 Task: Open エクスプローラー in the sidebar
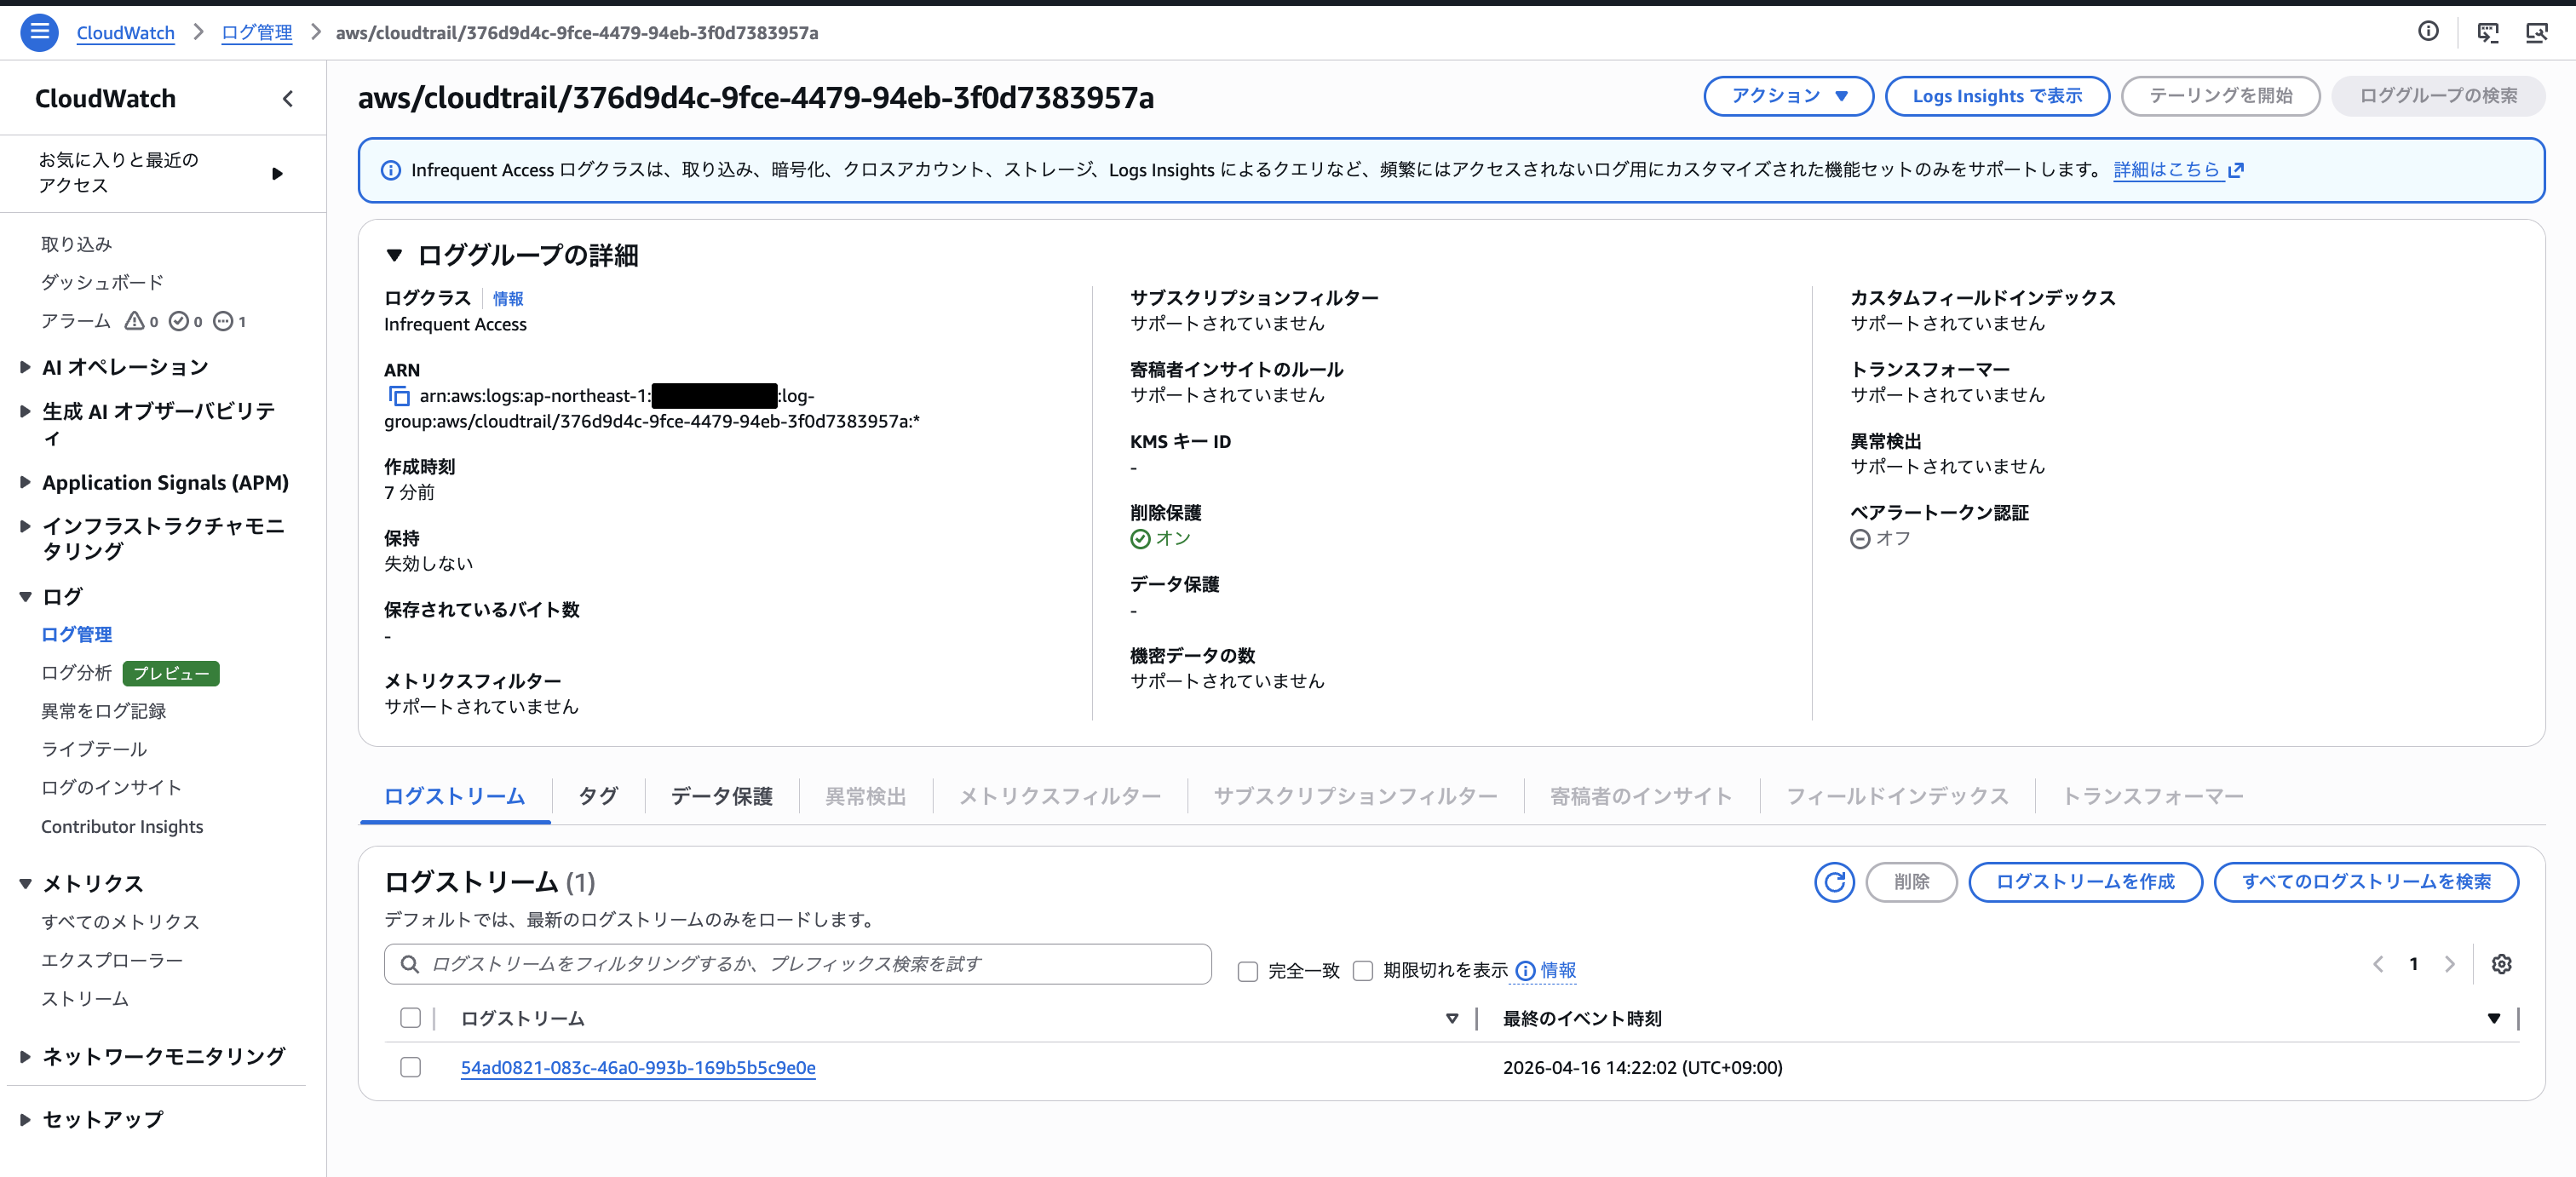tap(112, 961)
